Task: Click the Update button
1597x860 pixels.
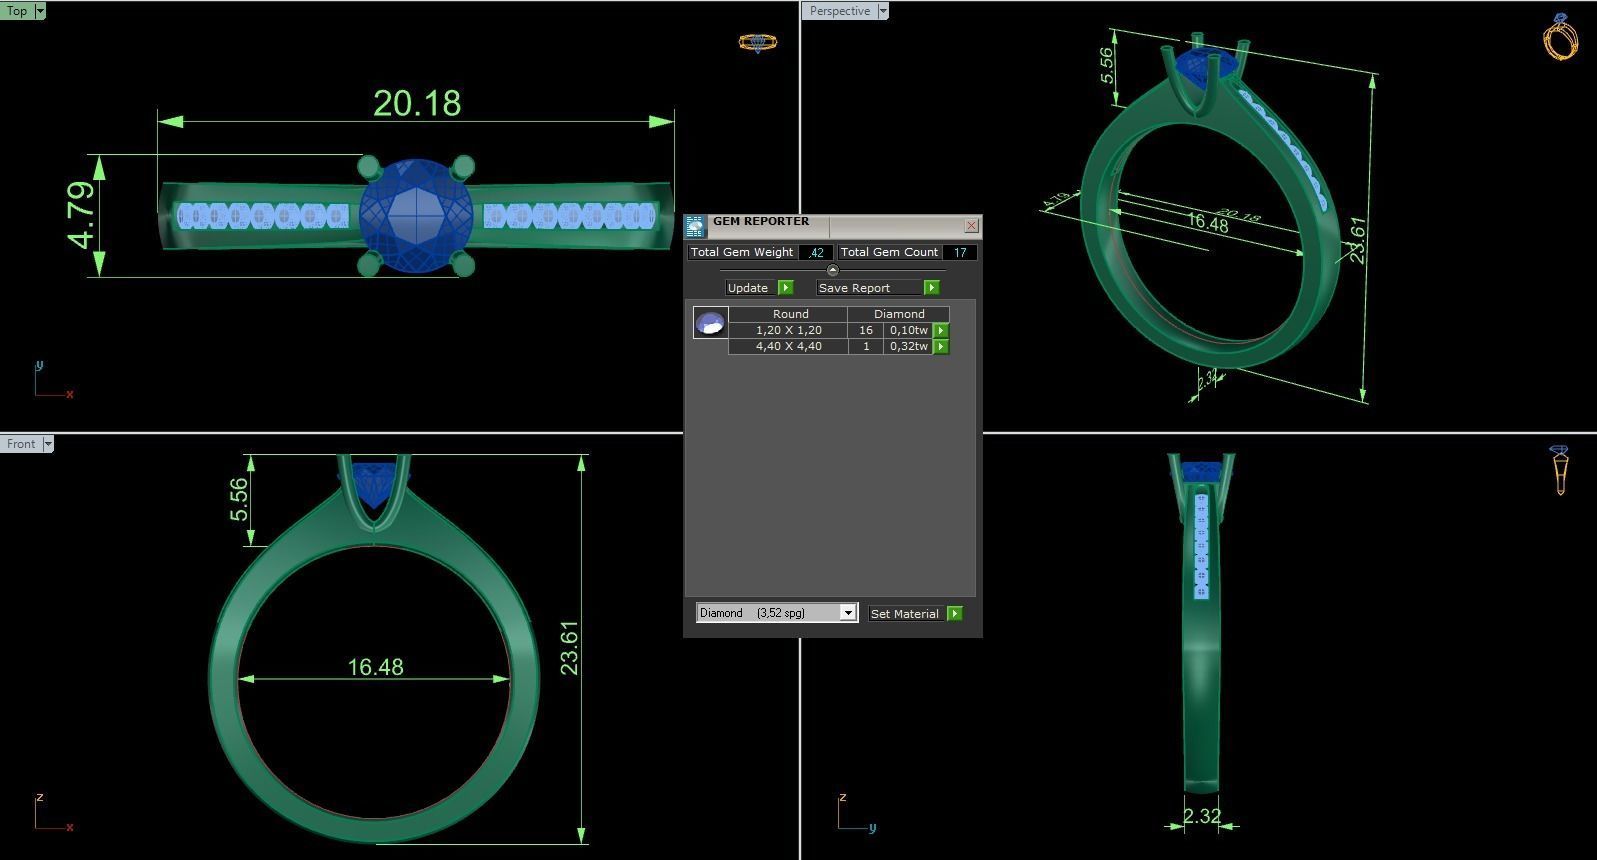Action: [749, 288]
